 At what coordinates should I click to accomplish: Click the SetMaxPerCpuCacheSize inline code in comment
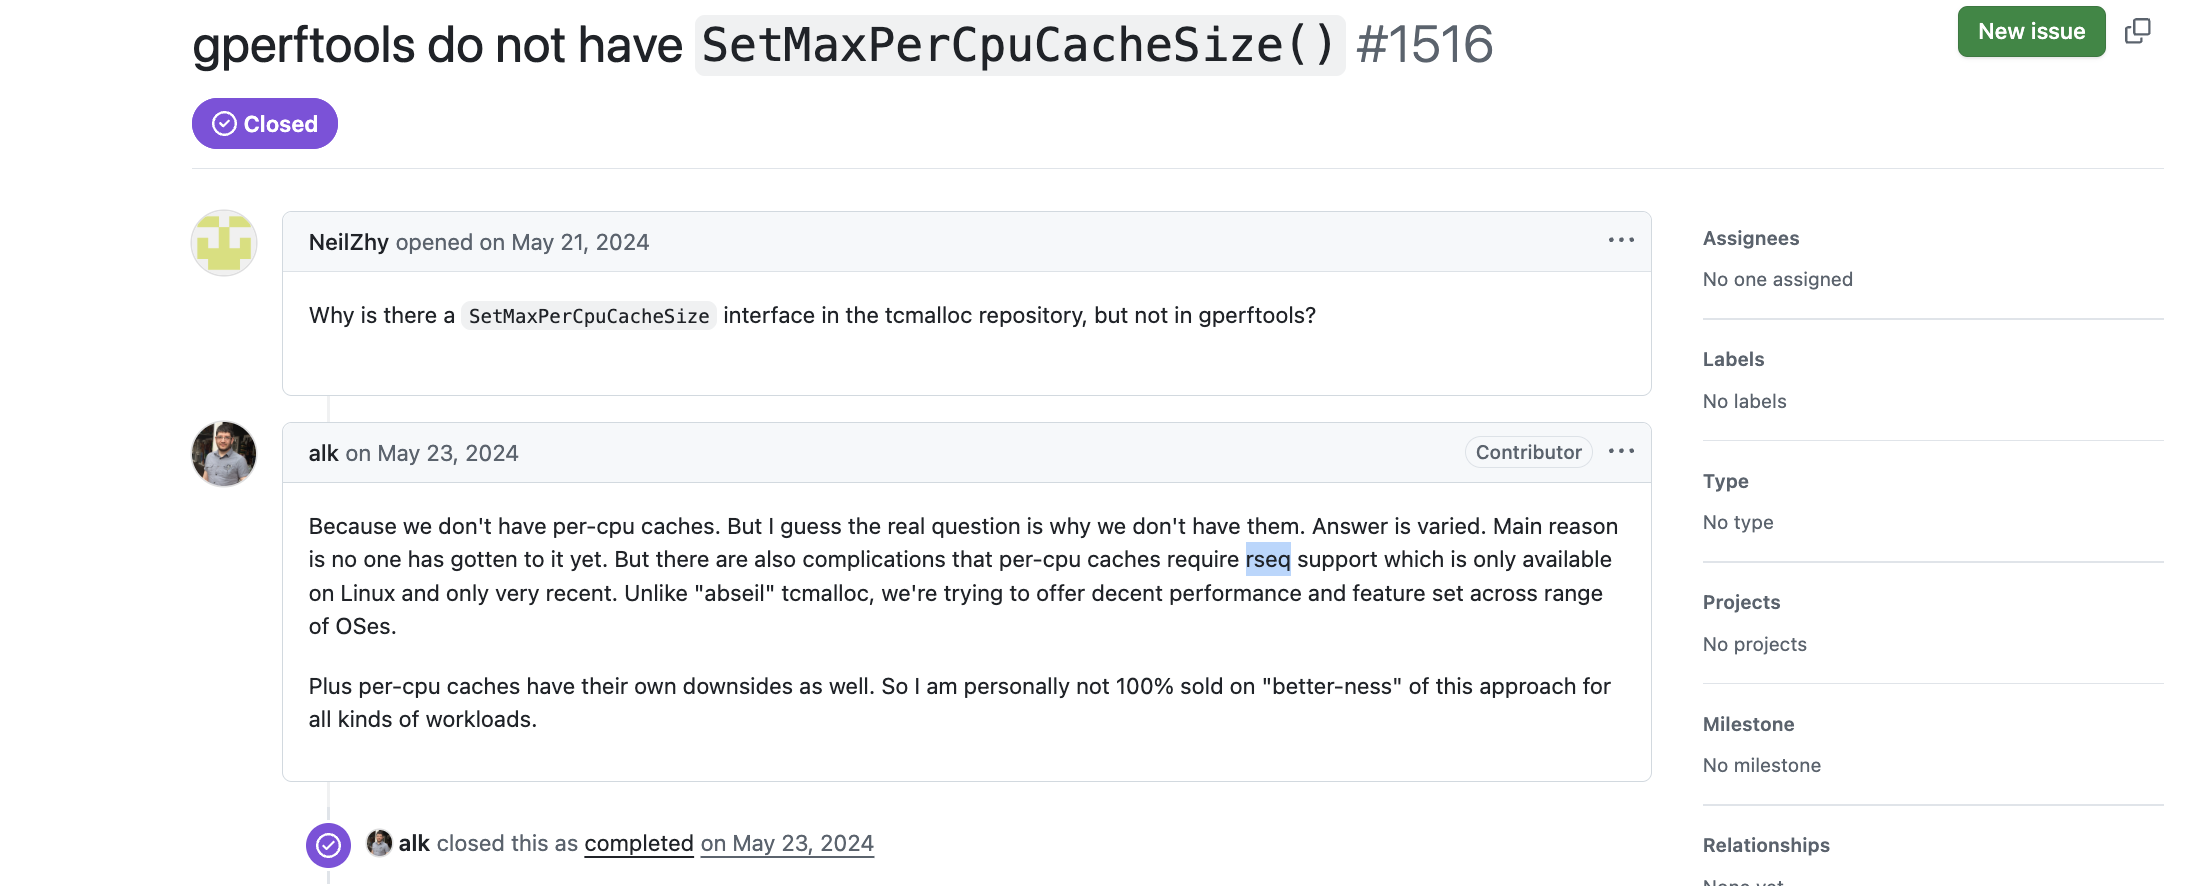tap(589, 316)
